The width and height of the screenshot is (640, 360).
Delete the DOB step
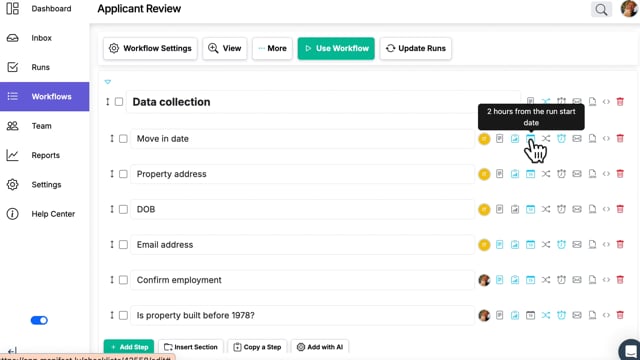point(620,209)
